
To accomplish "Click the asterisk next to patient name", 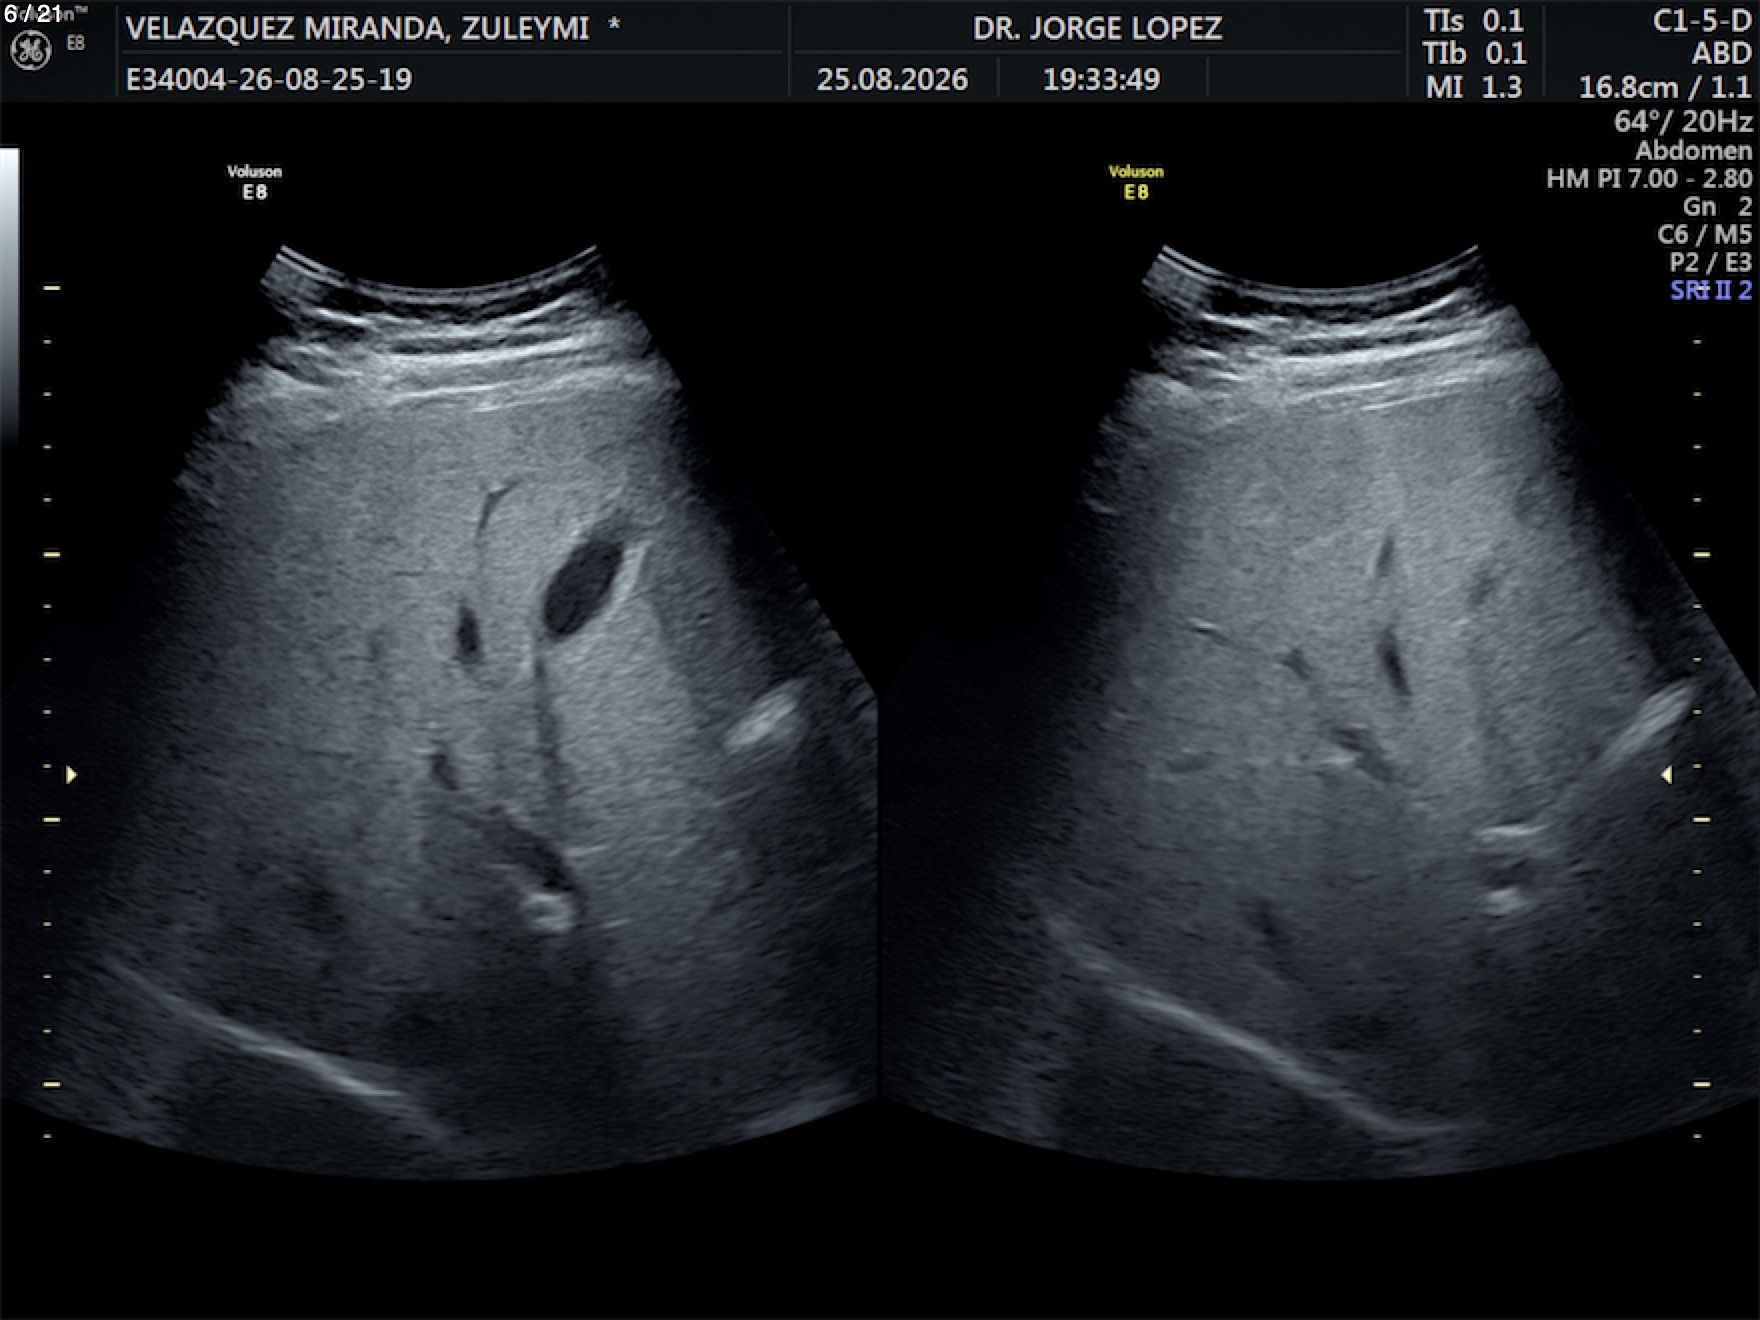I will tap(614, 23).
